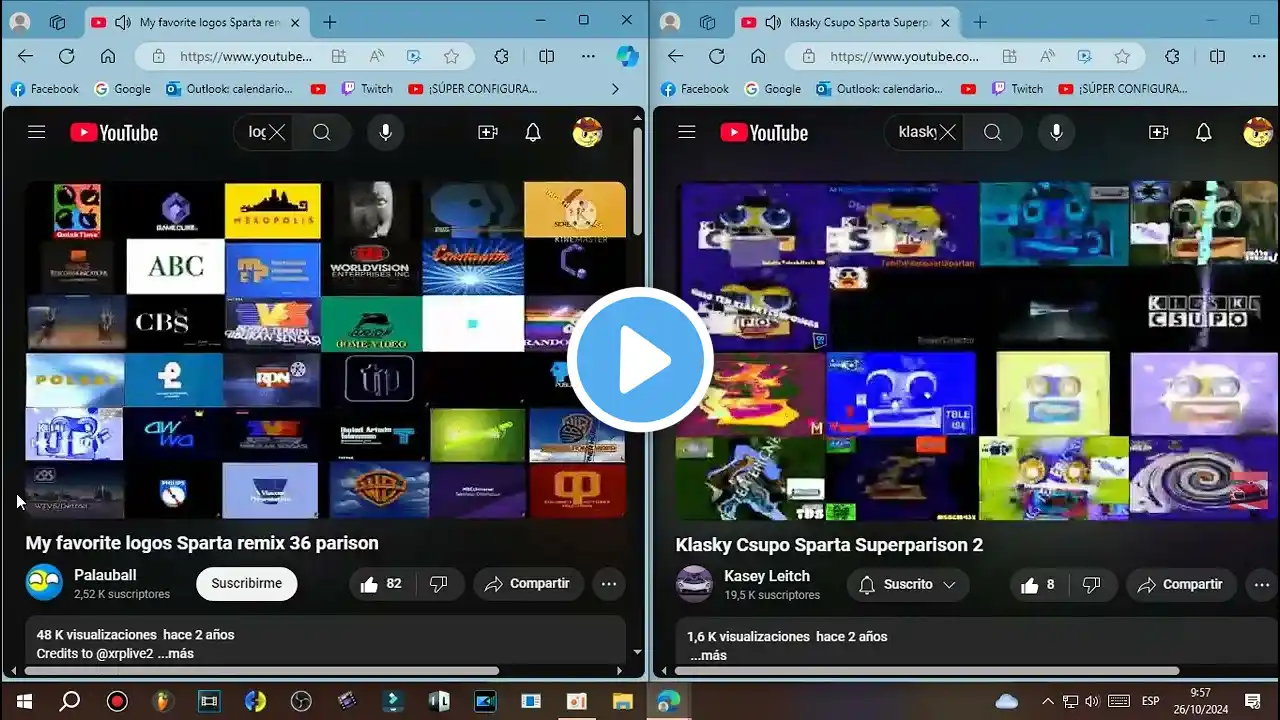Mute audio on right browser tab
1280x720 pixels.
click(x=773, y=22)
